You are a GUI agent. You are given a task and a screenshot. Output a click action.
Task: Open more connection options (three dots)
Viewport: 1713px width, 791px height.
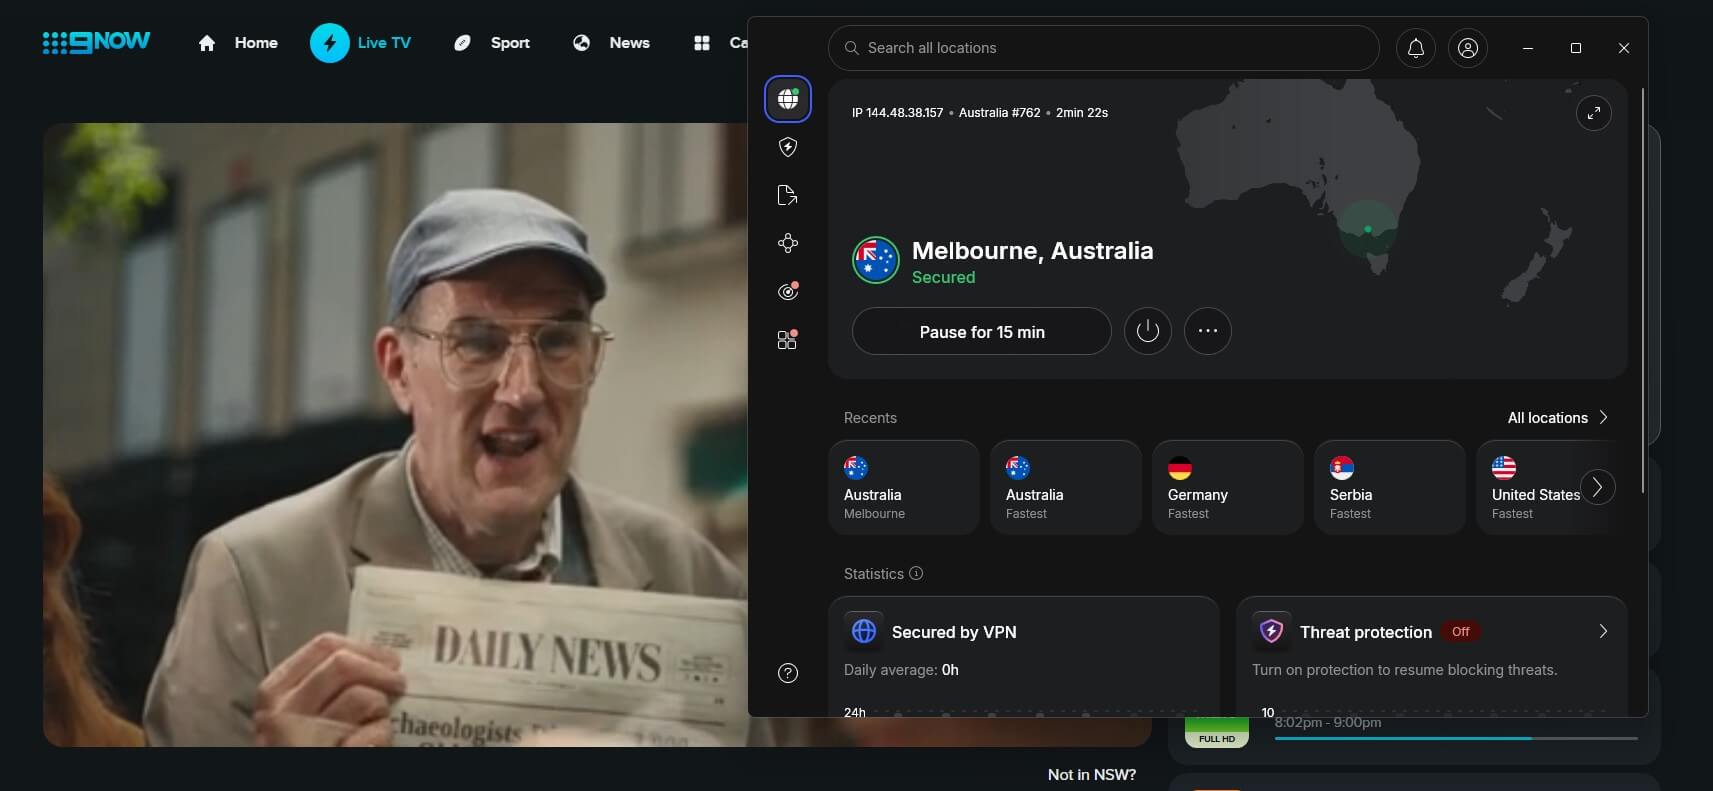[1208, 331]
